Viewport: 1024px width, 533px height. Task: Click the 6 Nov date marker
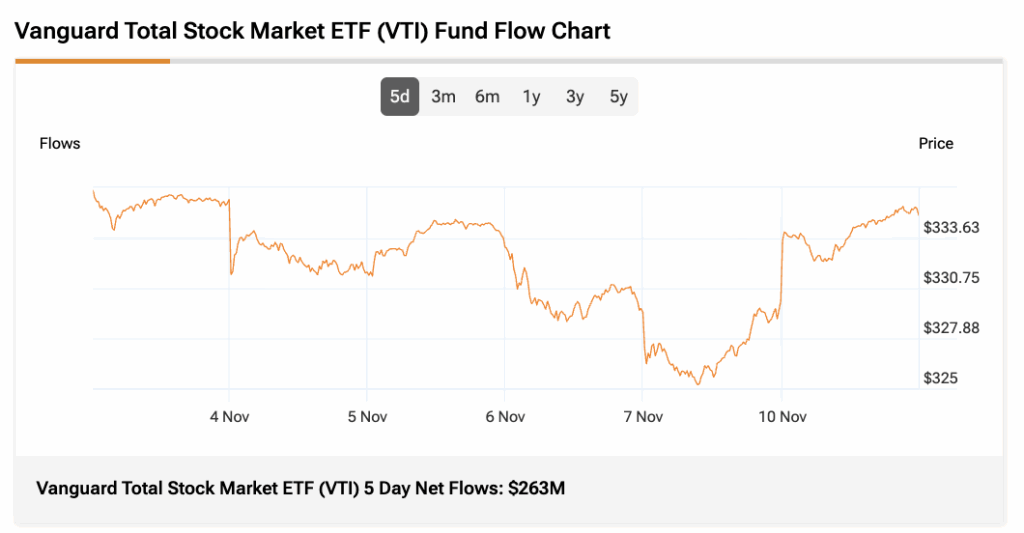pos(505,416)
